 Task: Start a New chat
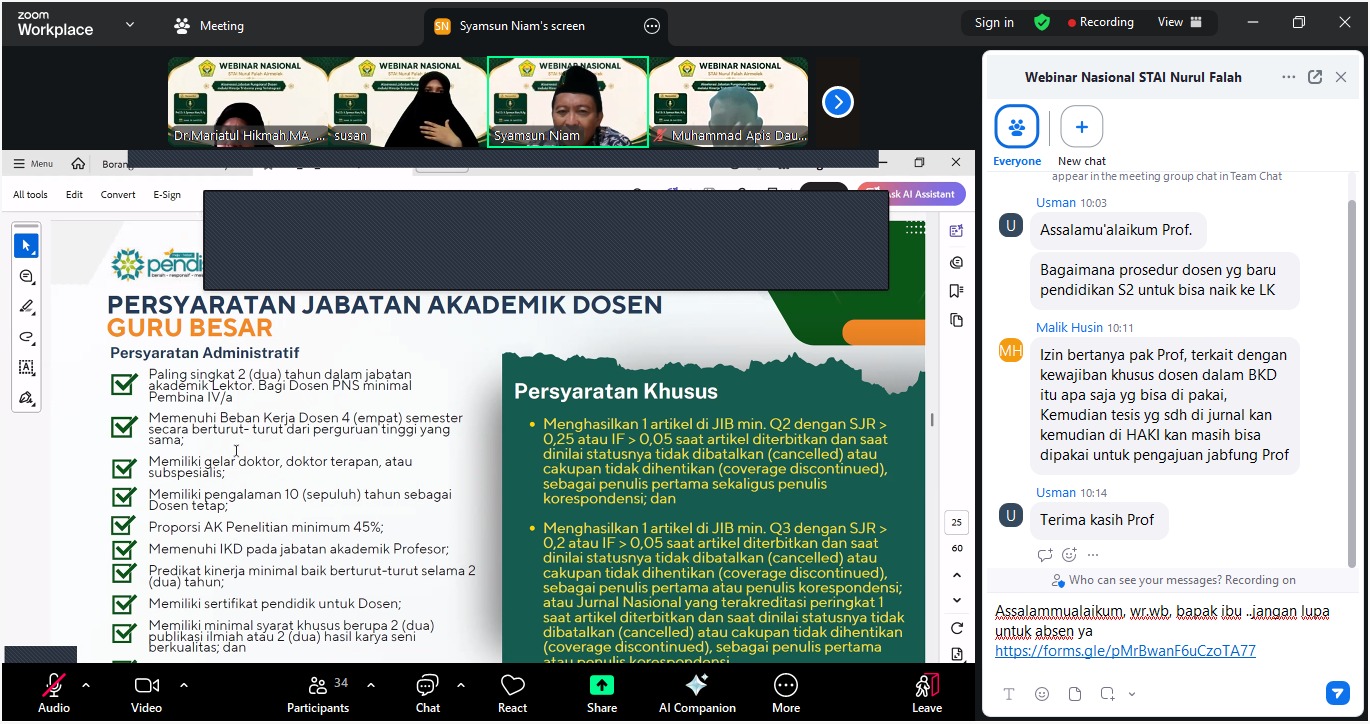pos(1082,137)
